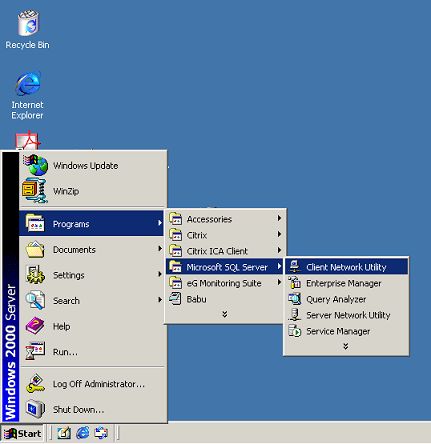Viewport: 431px width, 444px height.
Task: Click the Run hourglass icon
Action: click(35, 351)
